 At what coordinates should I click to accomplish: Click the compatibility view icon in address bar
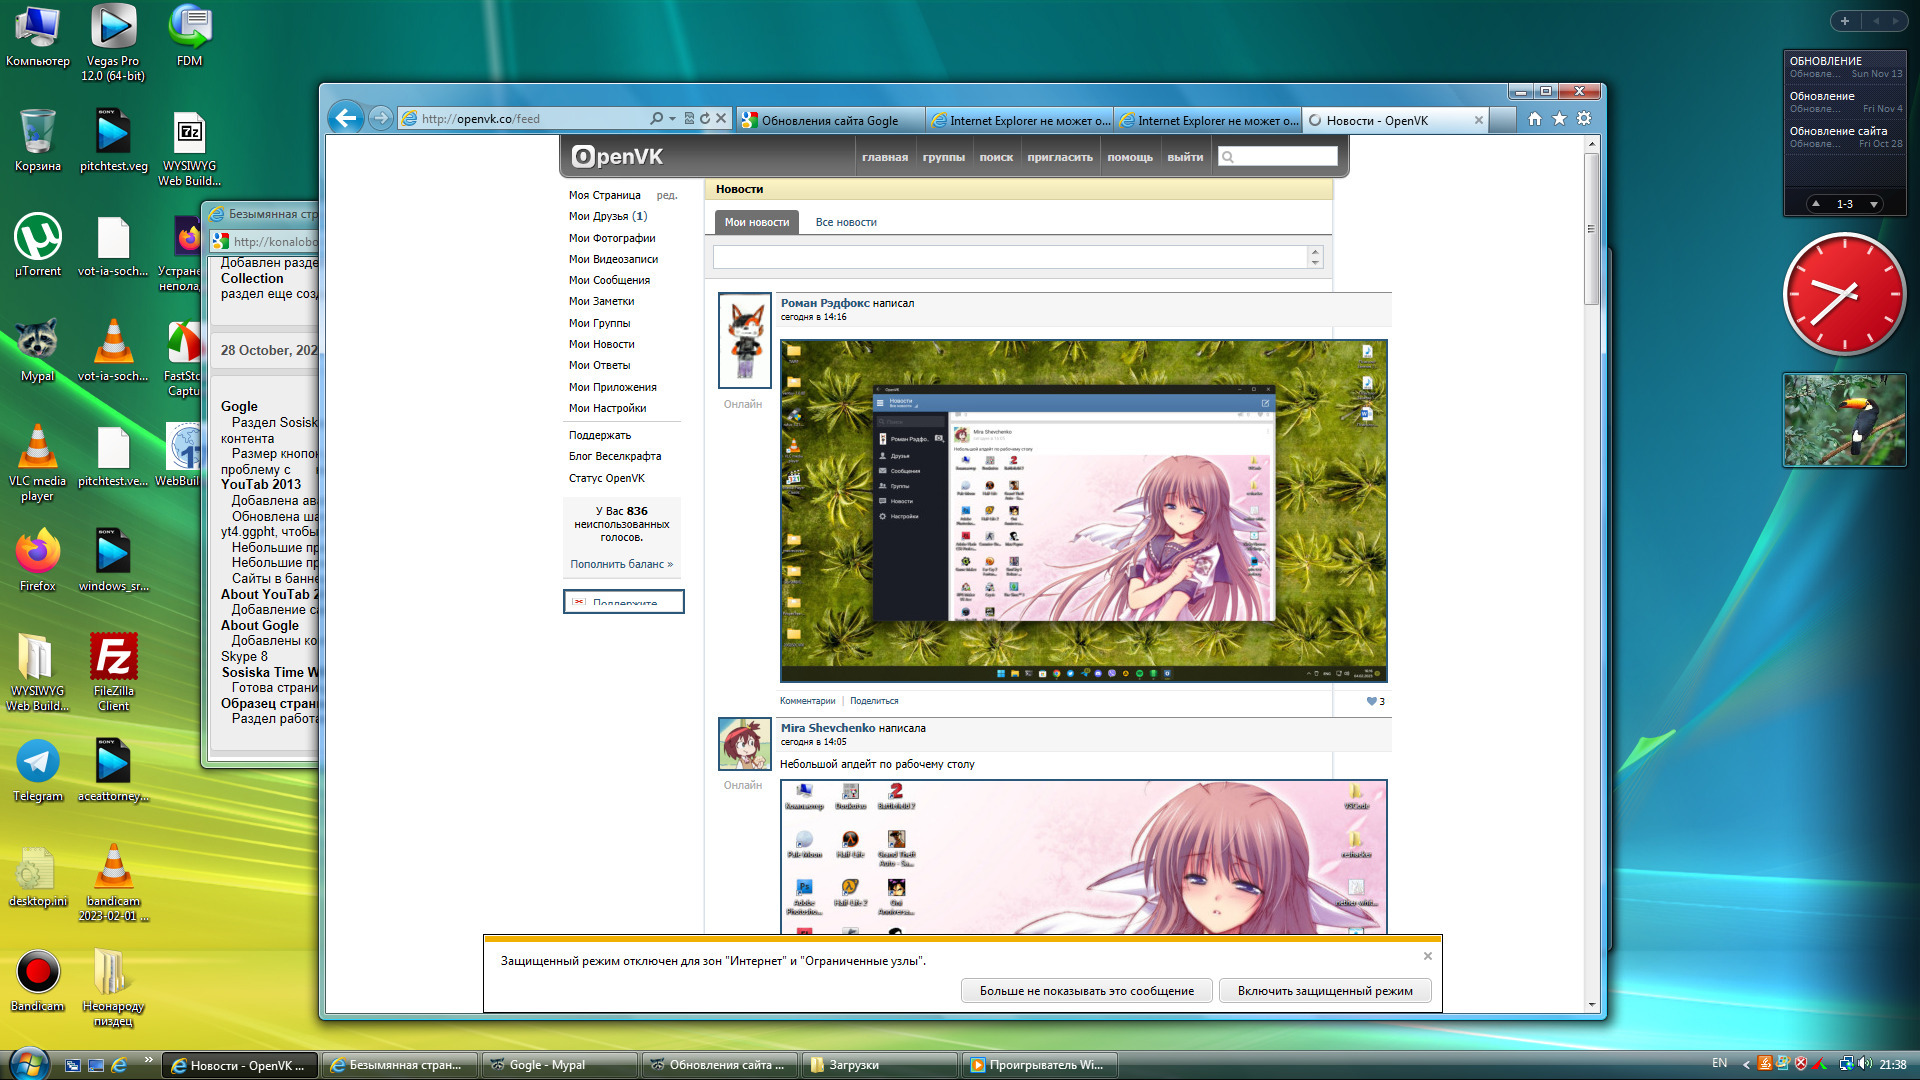point(689,119)
